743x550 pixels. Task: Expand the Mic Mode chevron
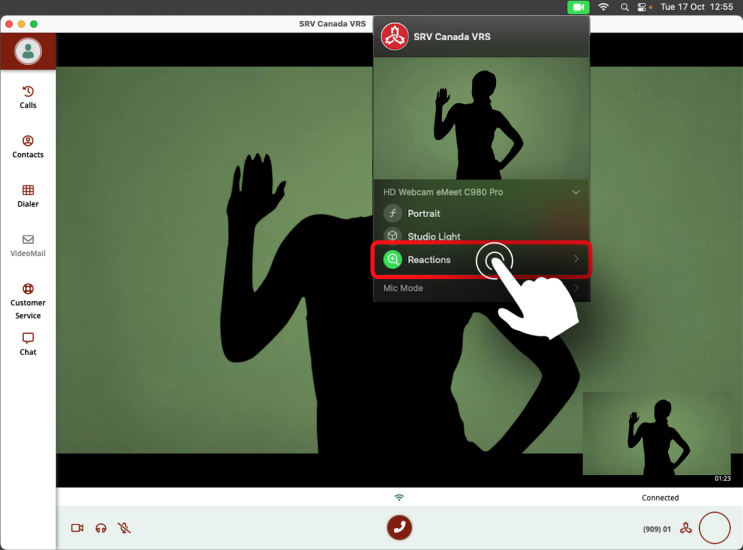pos(576,288)
